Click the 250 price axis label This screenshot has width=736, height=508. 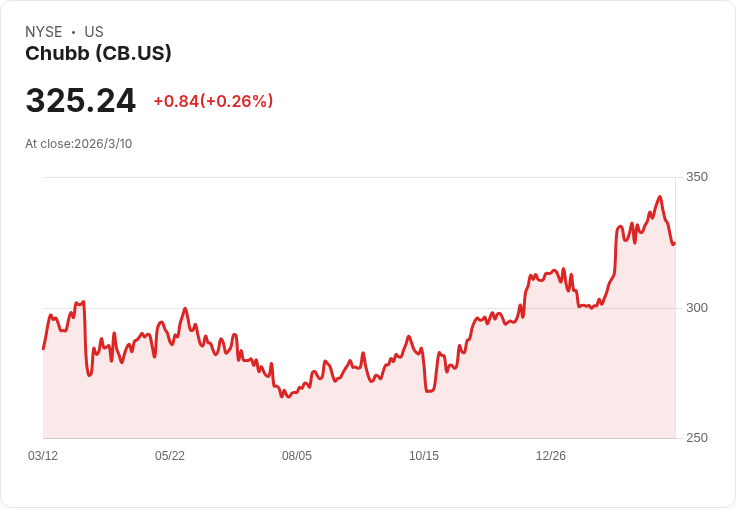[697, 438]
